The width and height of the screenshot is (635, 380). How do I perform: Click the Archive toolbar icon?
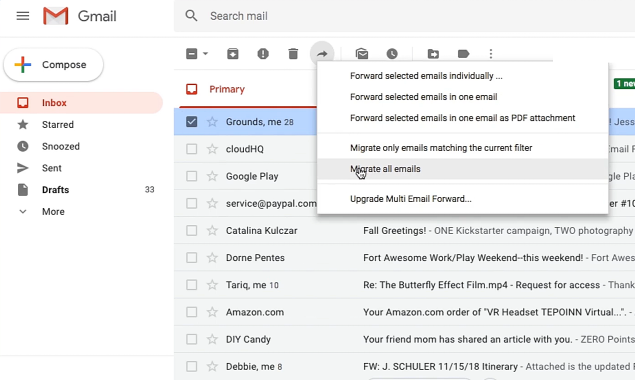tap(233, 53)
